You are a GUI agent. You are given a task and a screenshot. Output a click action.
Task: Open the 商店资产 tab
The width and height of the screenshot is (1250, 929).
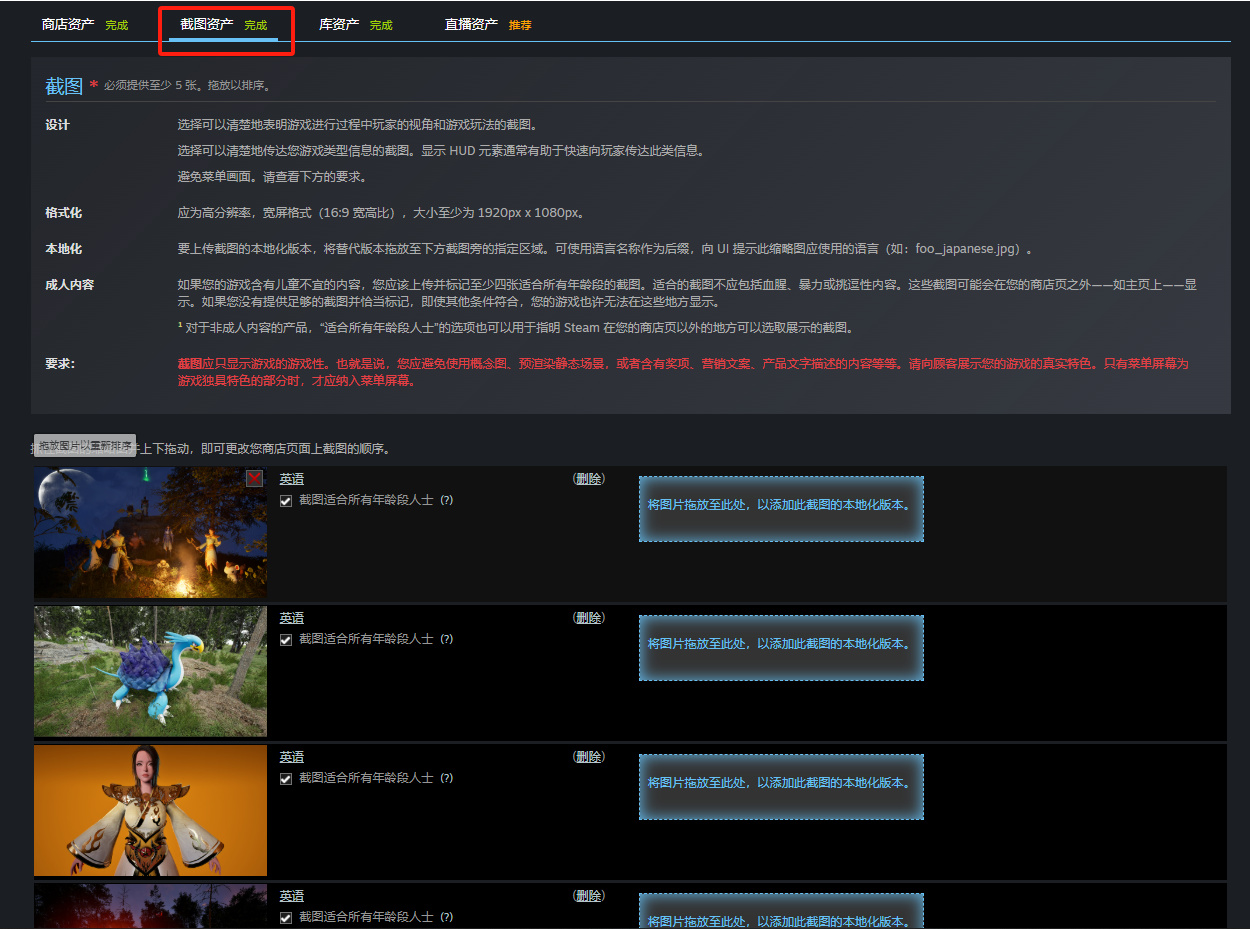pyautogui.click(x=85, y=24)
